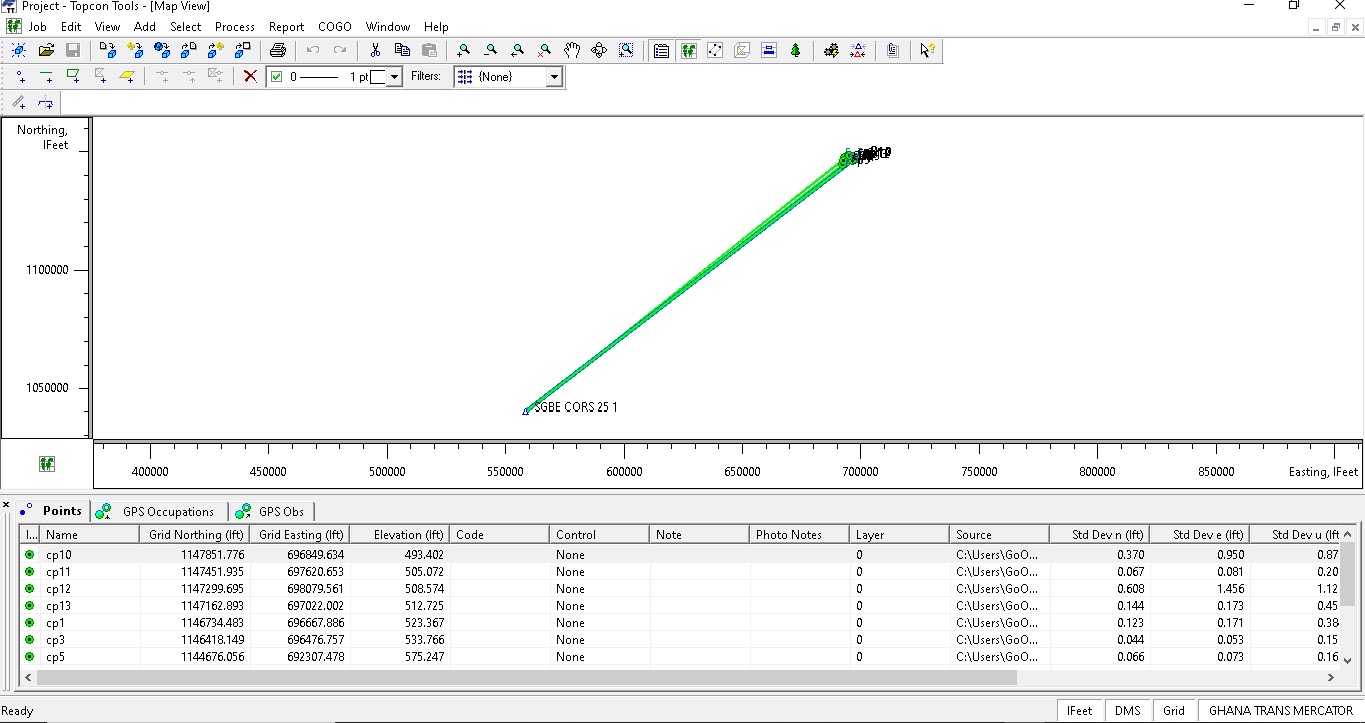Select the Zoom Out magnifier tool
Screen dimensions: 1365x723
490,50
